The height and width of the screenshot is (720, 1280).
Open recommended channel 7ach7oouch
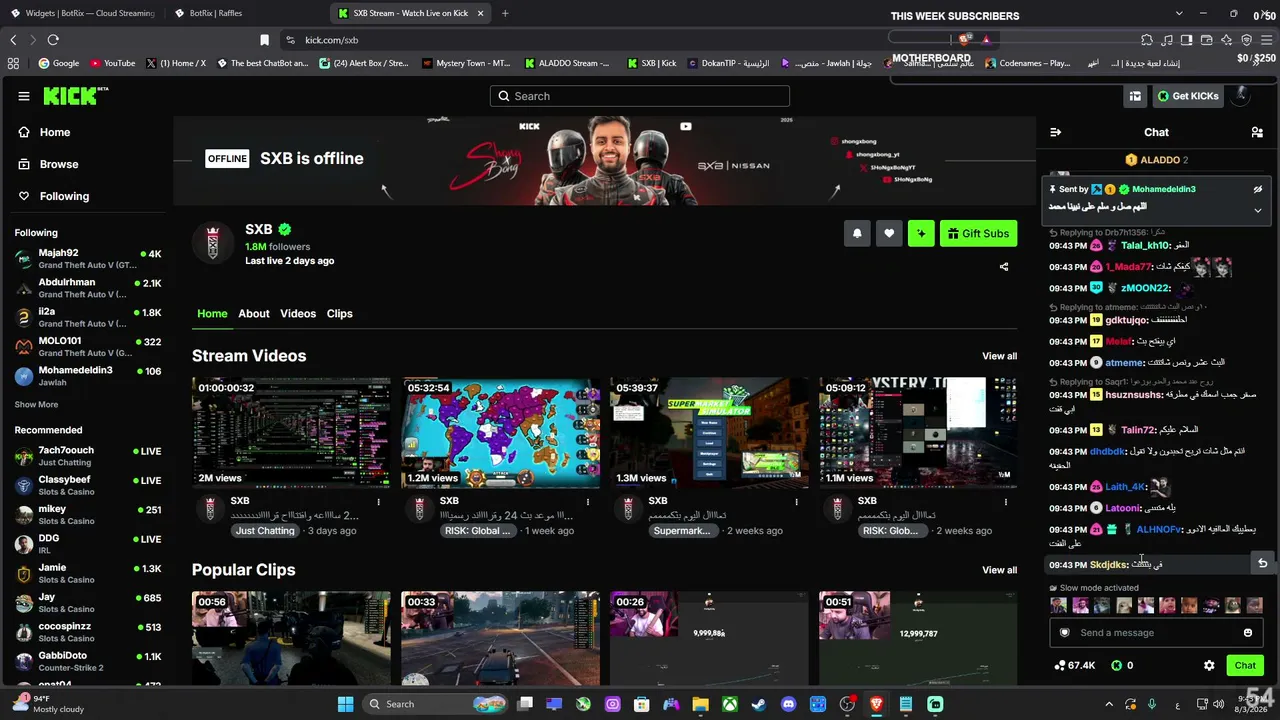88,456
